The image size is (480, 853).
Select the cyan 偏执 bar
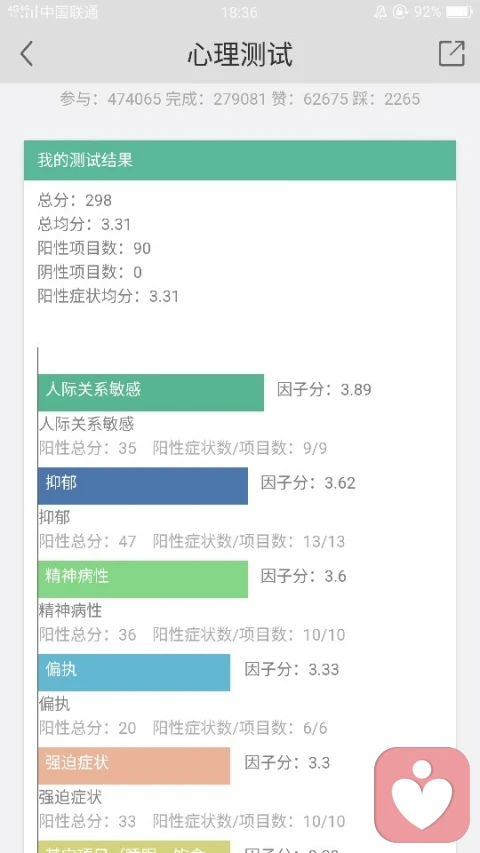(x=134, y=672)
